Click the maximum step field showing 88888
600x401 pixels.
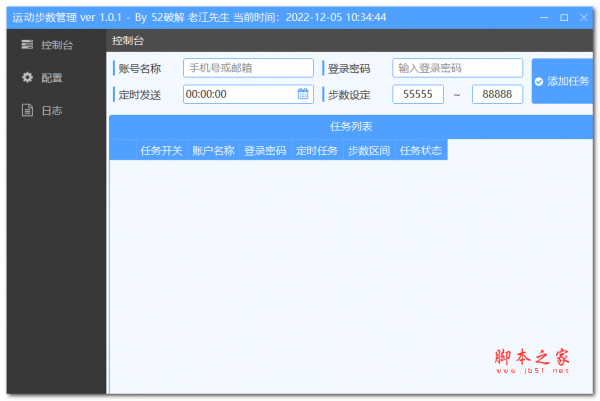pyautogui.click(x=497, y=94)
